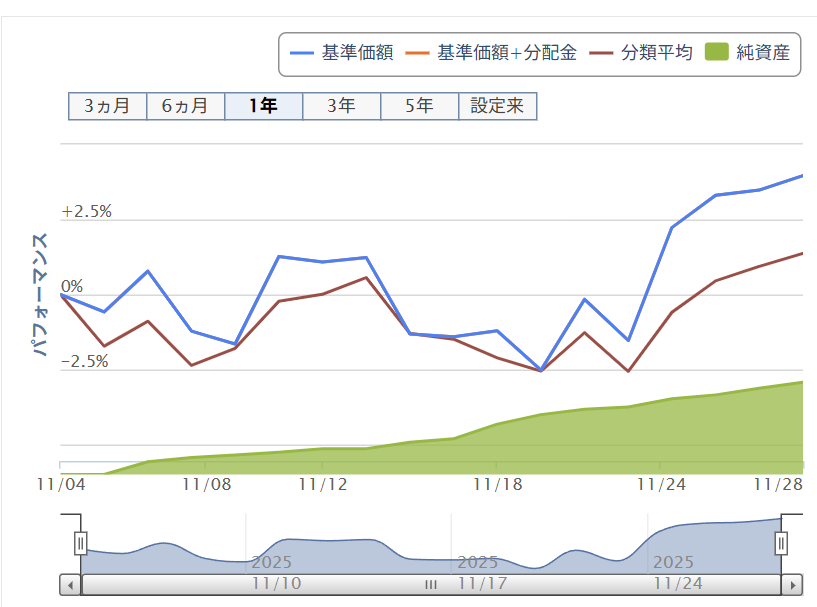The height and width of the screenshot is (607, 817).
Task: Select the 3ヵ月 period tab
Action: click(107, 106)
